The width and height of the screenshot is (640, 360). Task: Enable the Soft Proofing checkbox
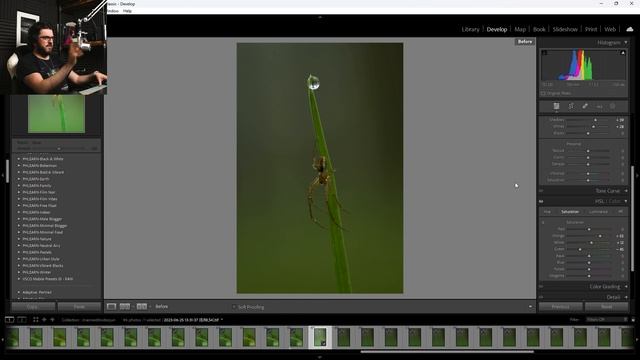[x=234, y=307]
